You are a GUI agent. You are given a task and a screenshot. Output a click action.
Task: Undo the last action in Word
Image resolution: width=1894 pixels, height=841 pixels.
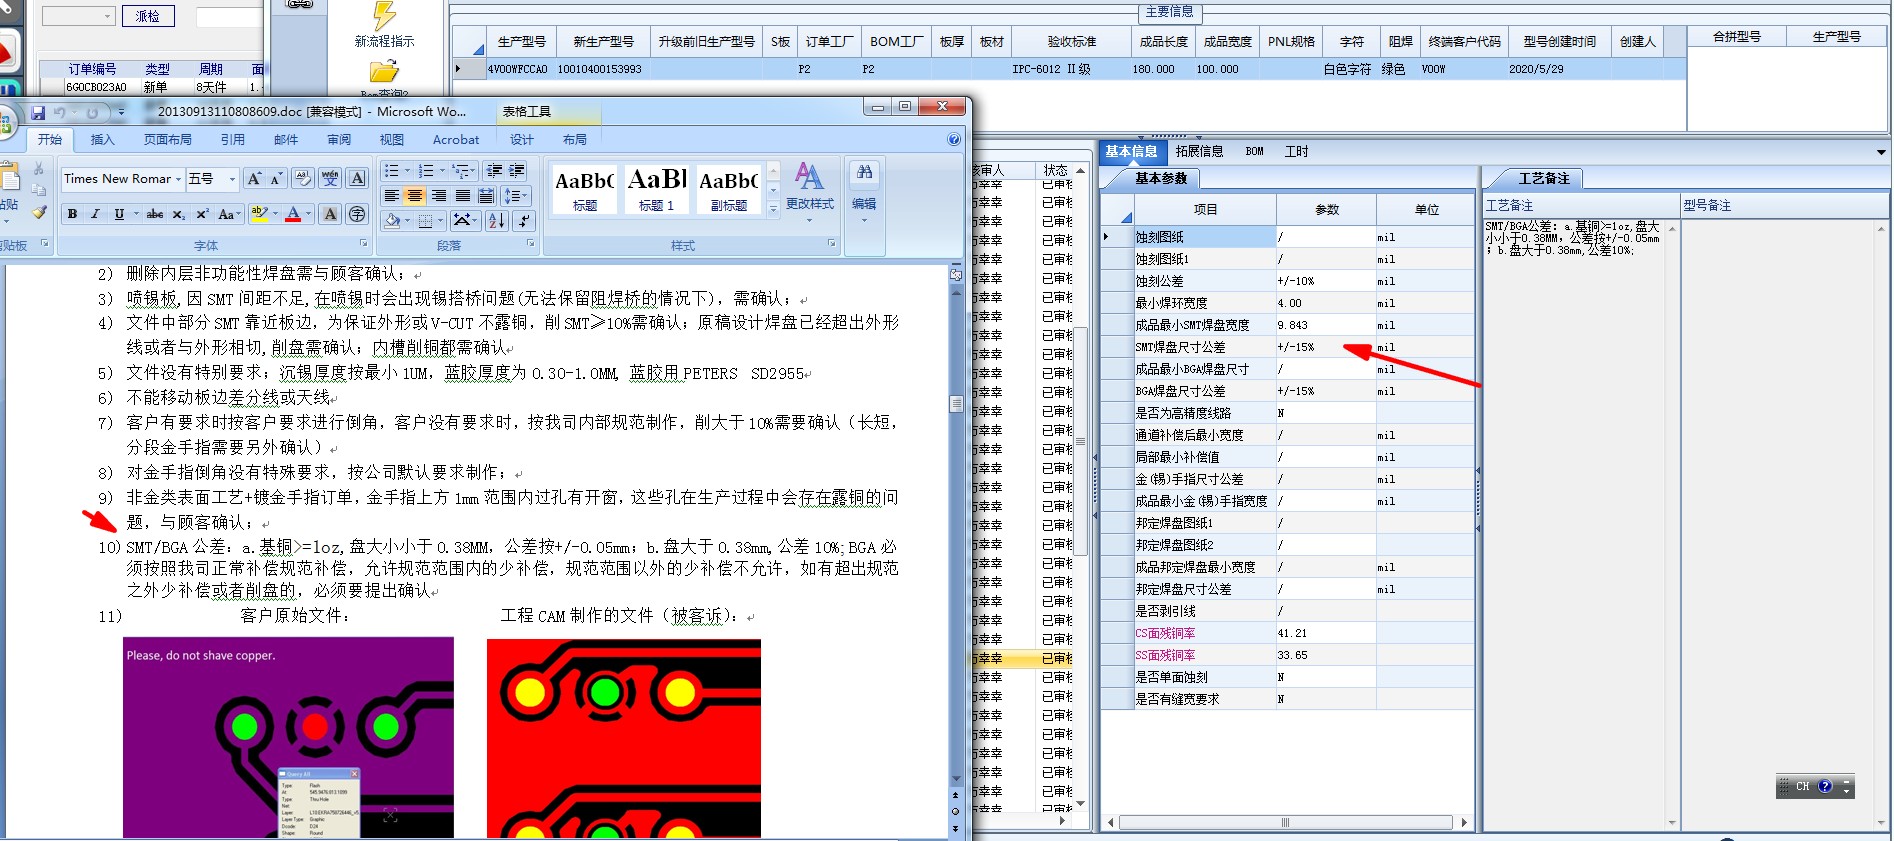61,112
